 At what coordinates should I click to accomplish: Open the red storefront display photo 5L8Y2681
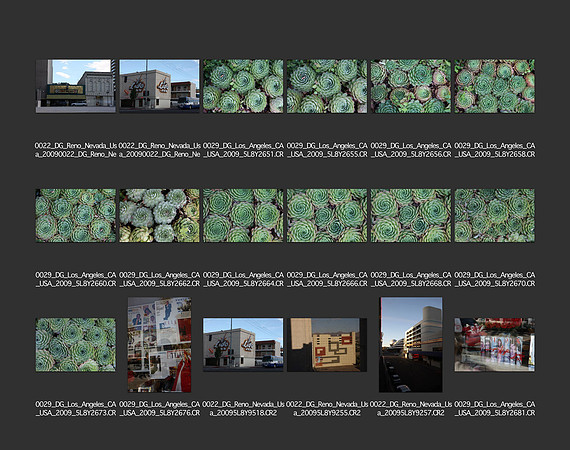click(494, 345)
